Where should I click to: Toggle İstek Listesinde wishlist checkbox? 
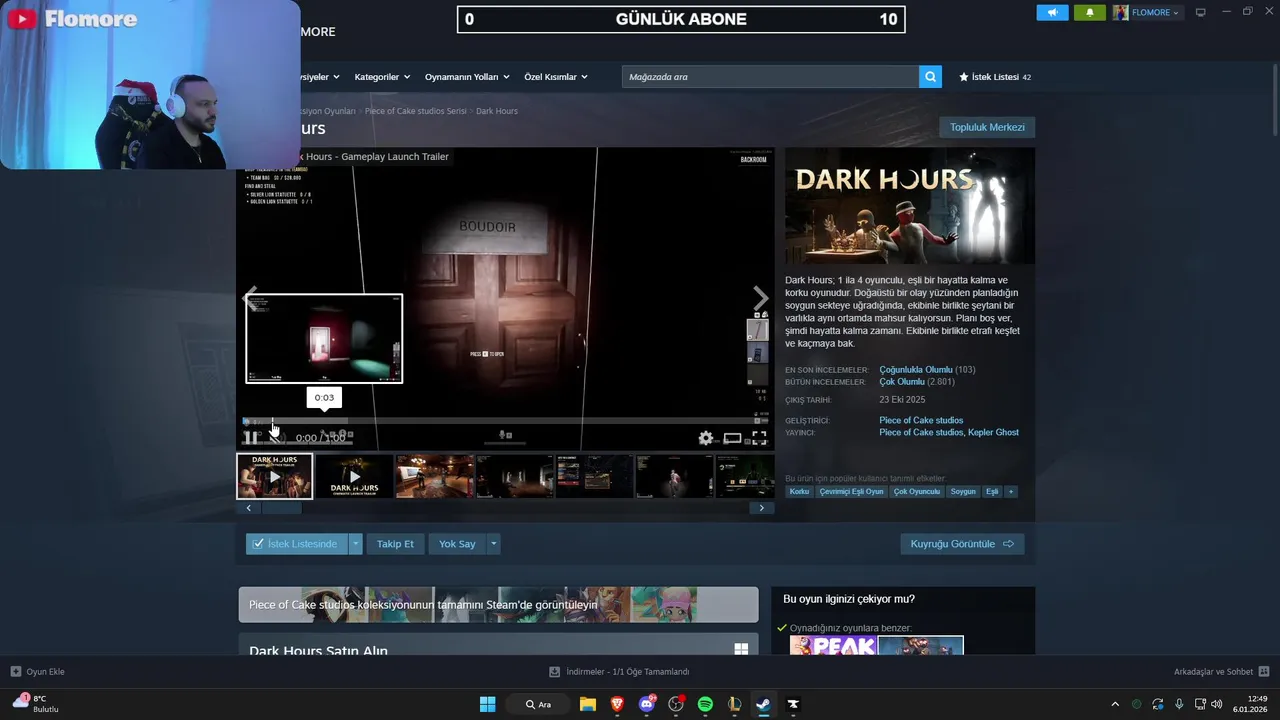click(x=258, y=544)
